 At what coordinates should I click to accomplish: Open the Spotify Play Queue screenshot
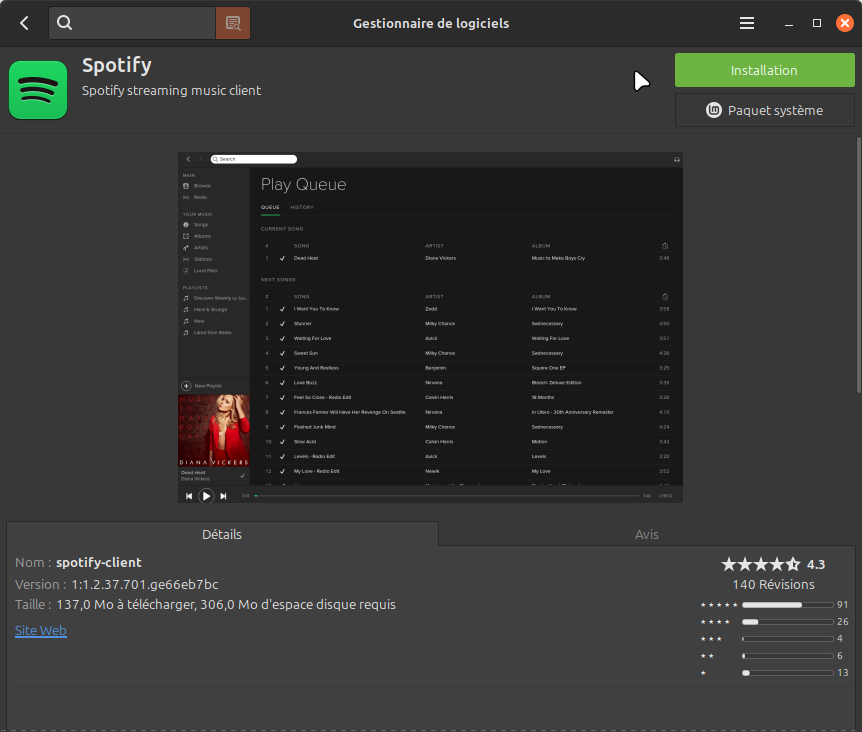coord(430,327)
